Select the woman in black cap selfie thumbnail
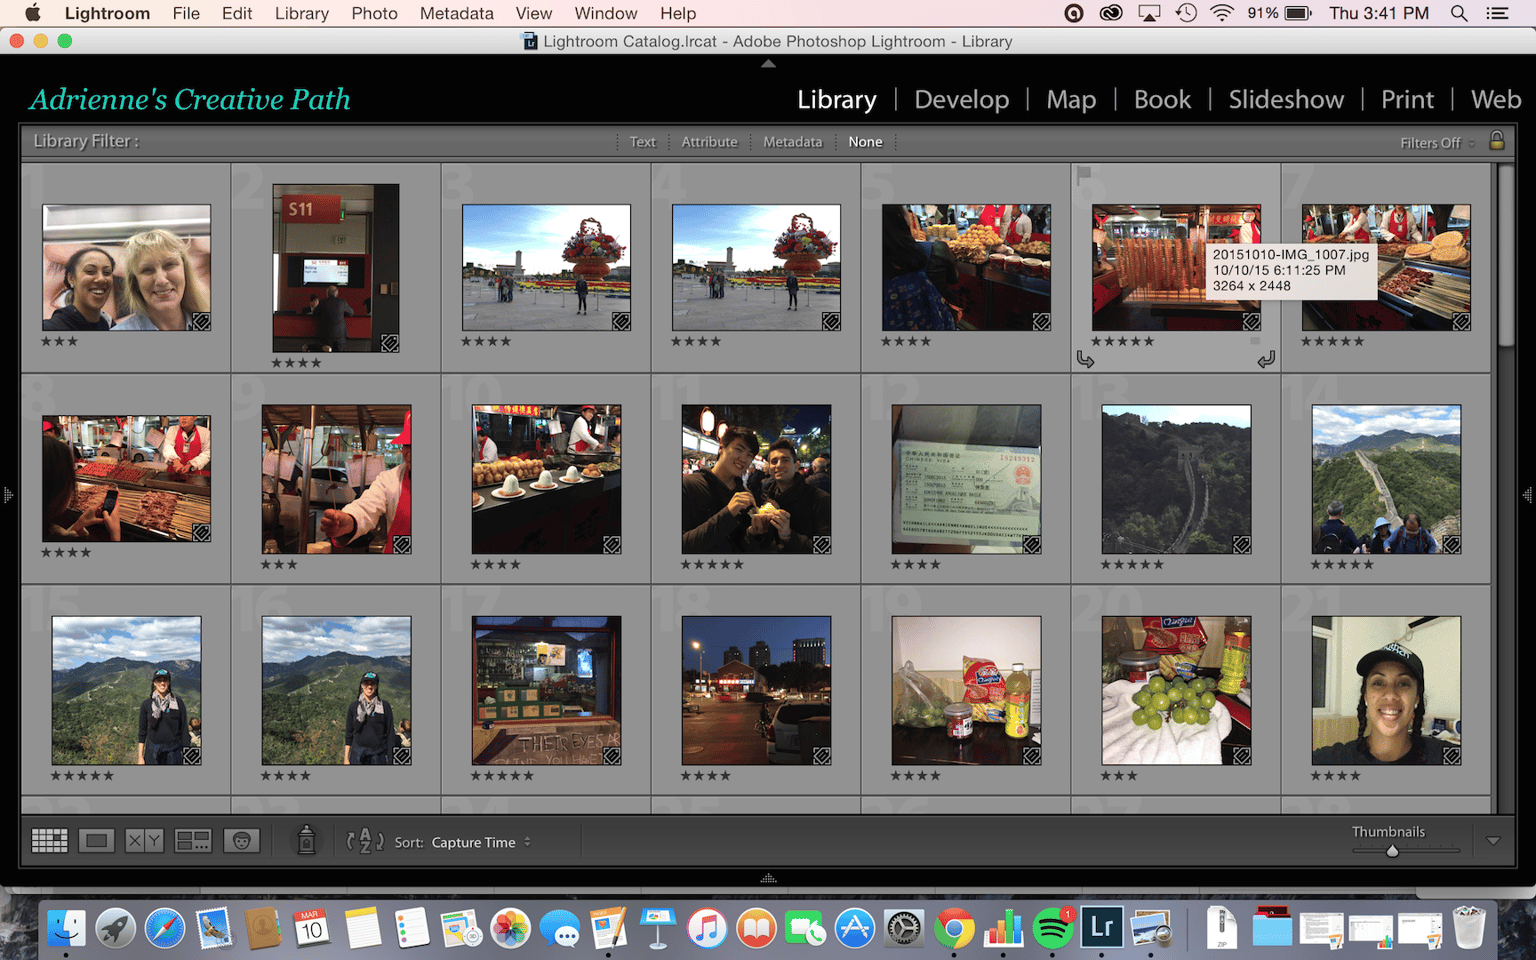1536x960 pixels. (x=1386, y=690)
